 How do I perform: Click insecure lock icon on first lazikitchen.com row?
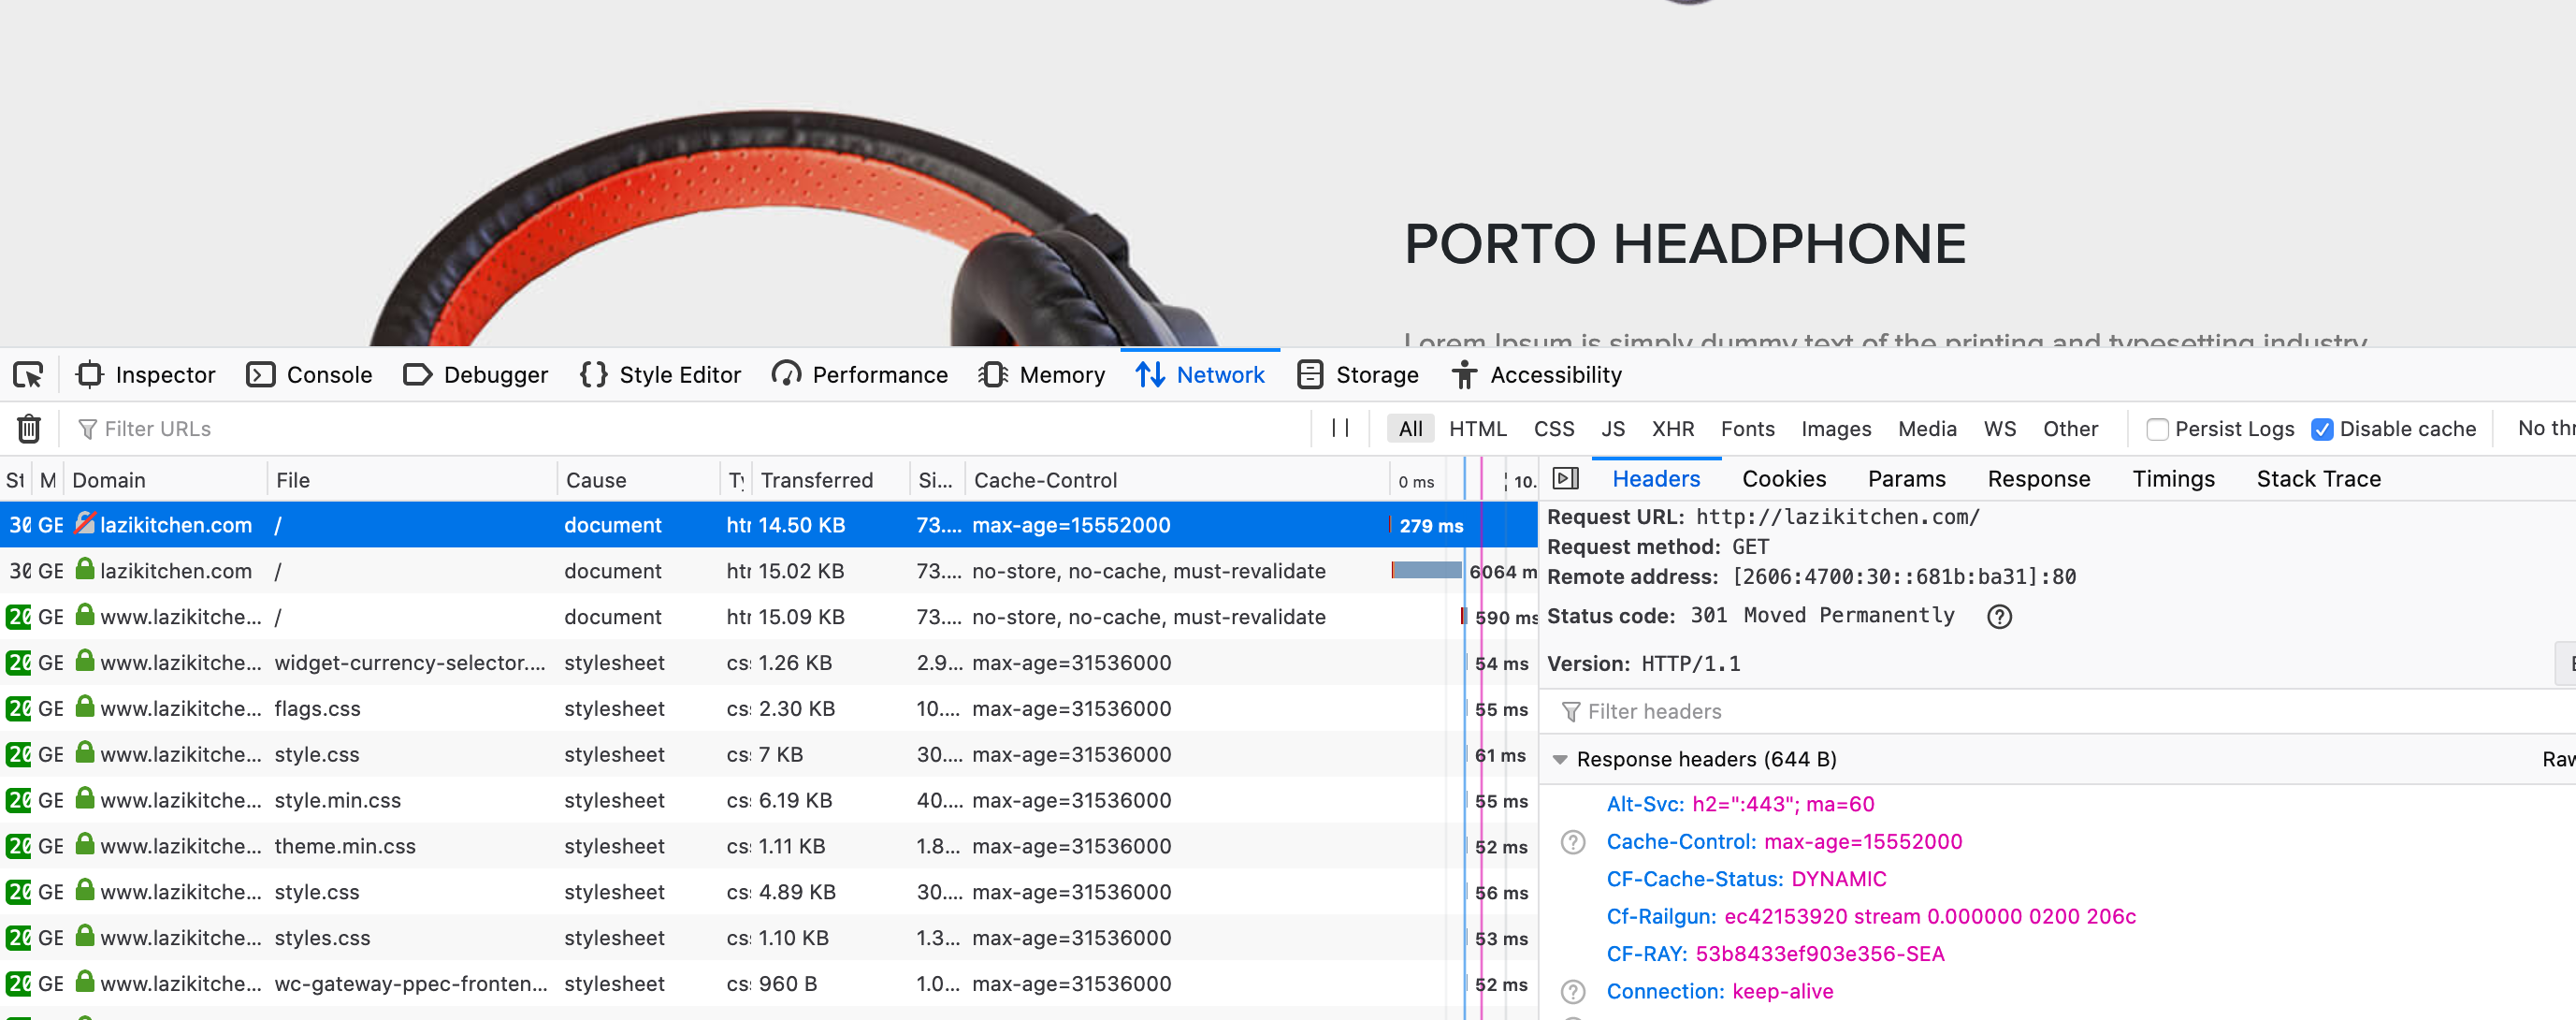tap(85, 523)
